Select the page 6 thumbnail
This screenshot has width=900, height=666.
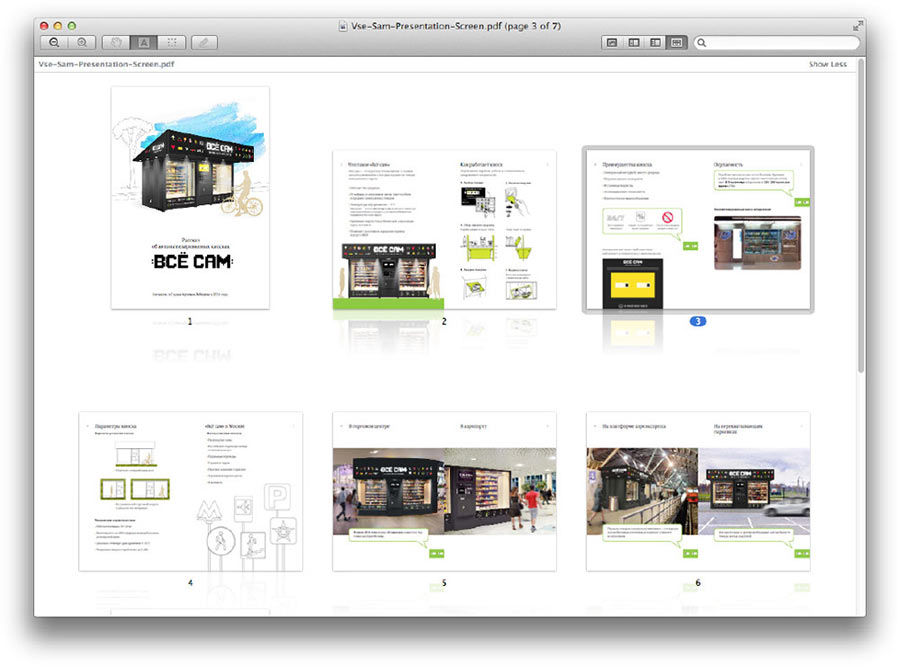tap(698, 491)
